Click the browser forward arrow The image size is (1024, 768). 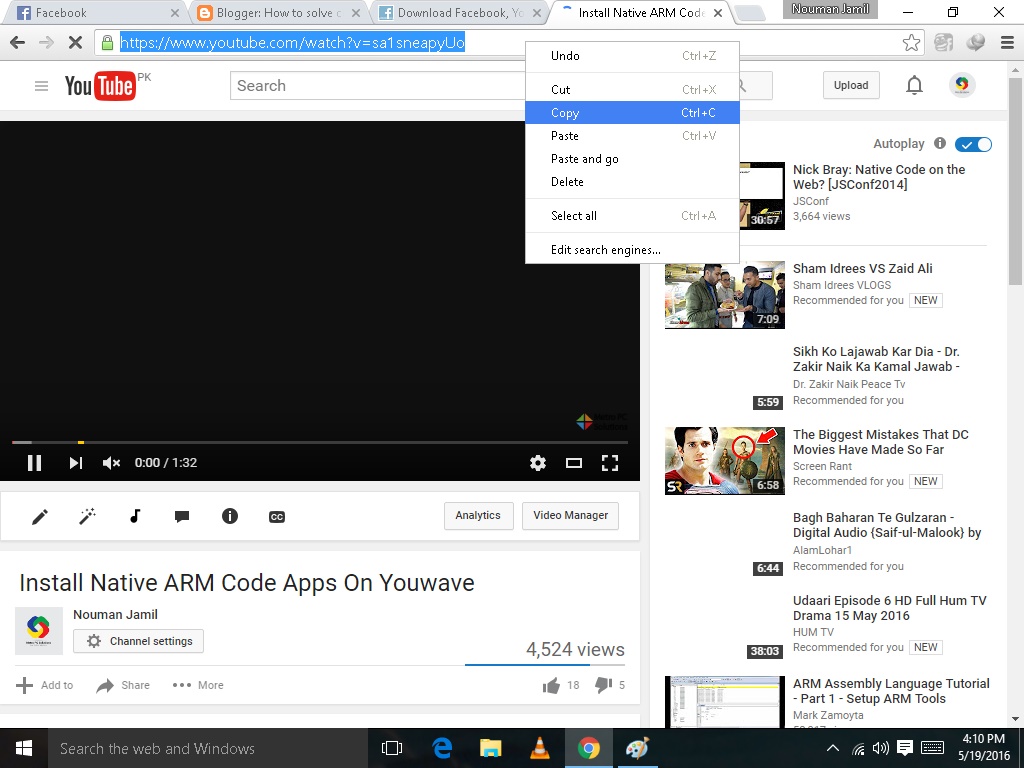click(46, 42)
